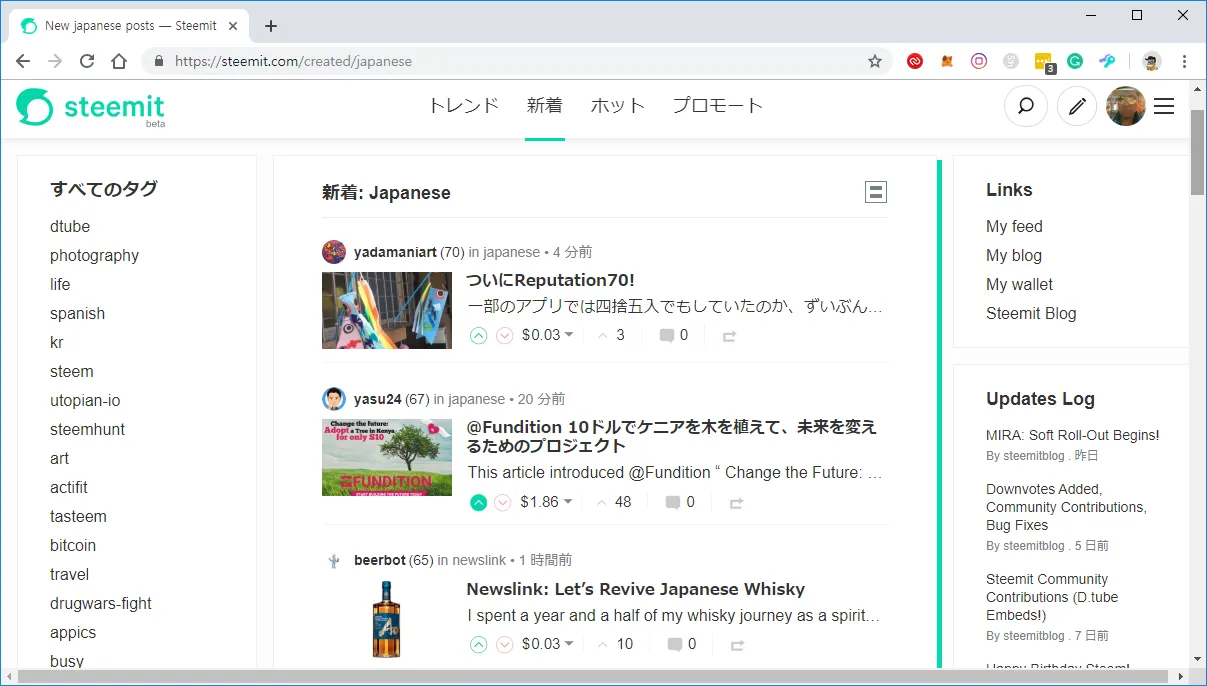Viewport: 1207px width, 686px height.
Task: Select the 新着 tab
Action: pyautogui.click(x=545, y=105)
